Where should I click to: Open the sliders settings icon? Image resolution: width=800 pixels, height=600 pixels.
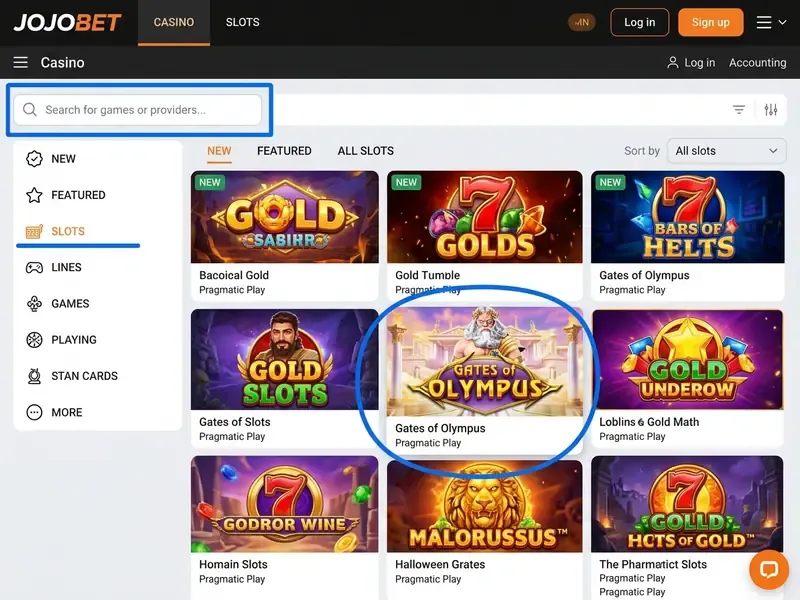[x=771, y=109]
